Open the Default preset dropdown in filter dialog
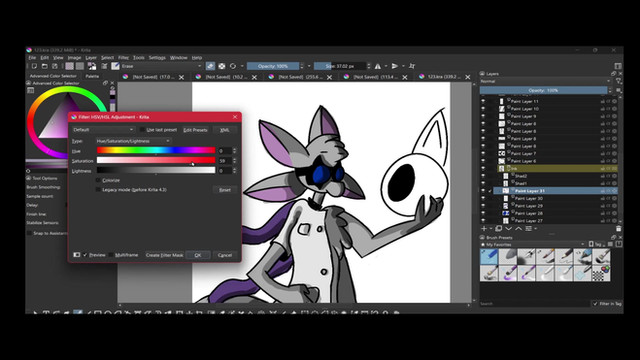The width and height of the screenshot is (640, 360). point(103,130)
